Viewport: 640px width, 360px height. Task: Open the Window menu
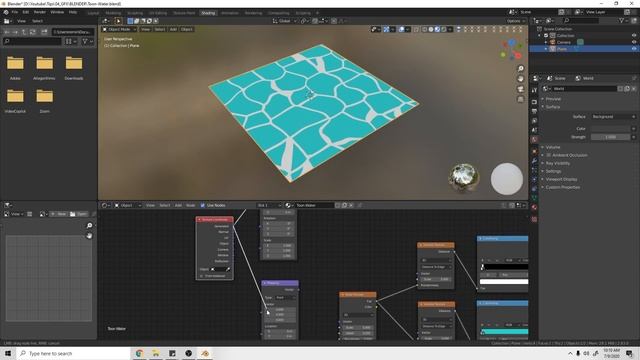tap(57, 12)
